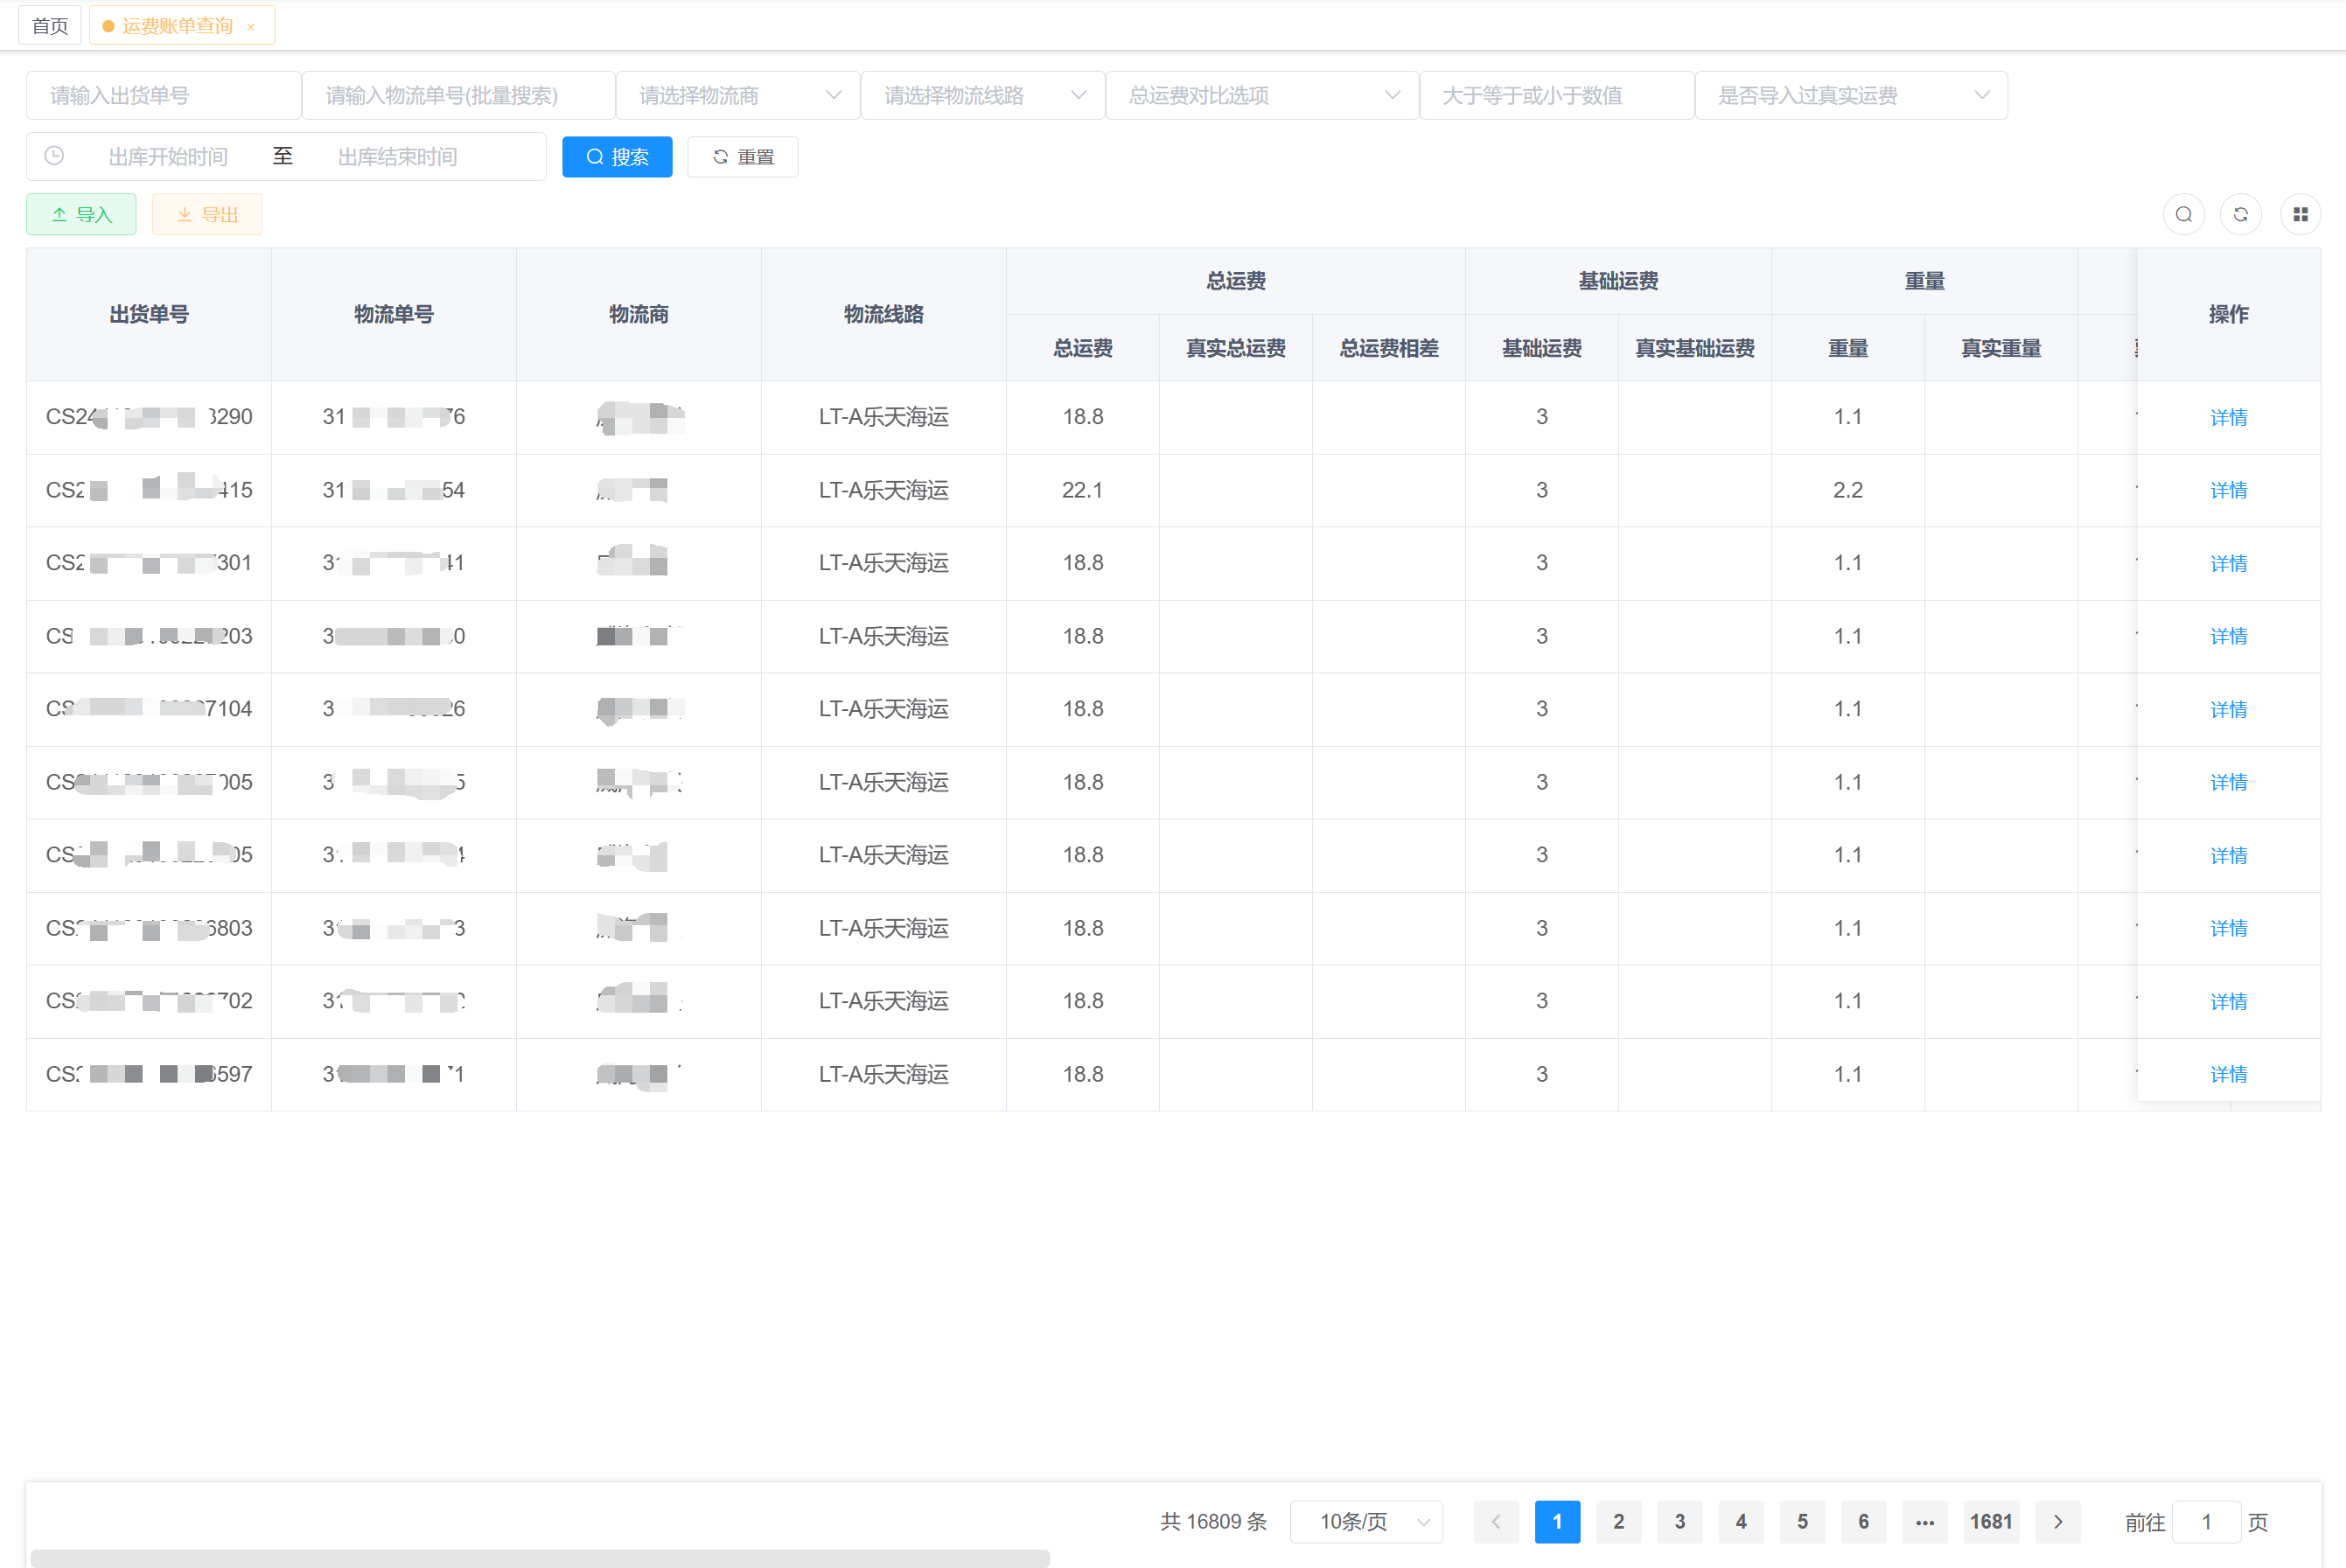The image size is (2346, 1568).
Task: Click the ellipsis more pages button
Action: click(x=1925, y=1521)
